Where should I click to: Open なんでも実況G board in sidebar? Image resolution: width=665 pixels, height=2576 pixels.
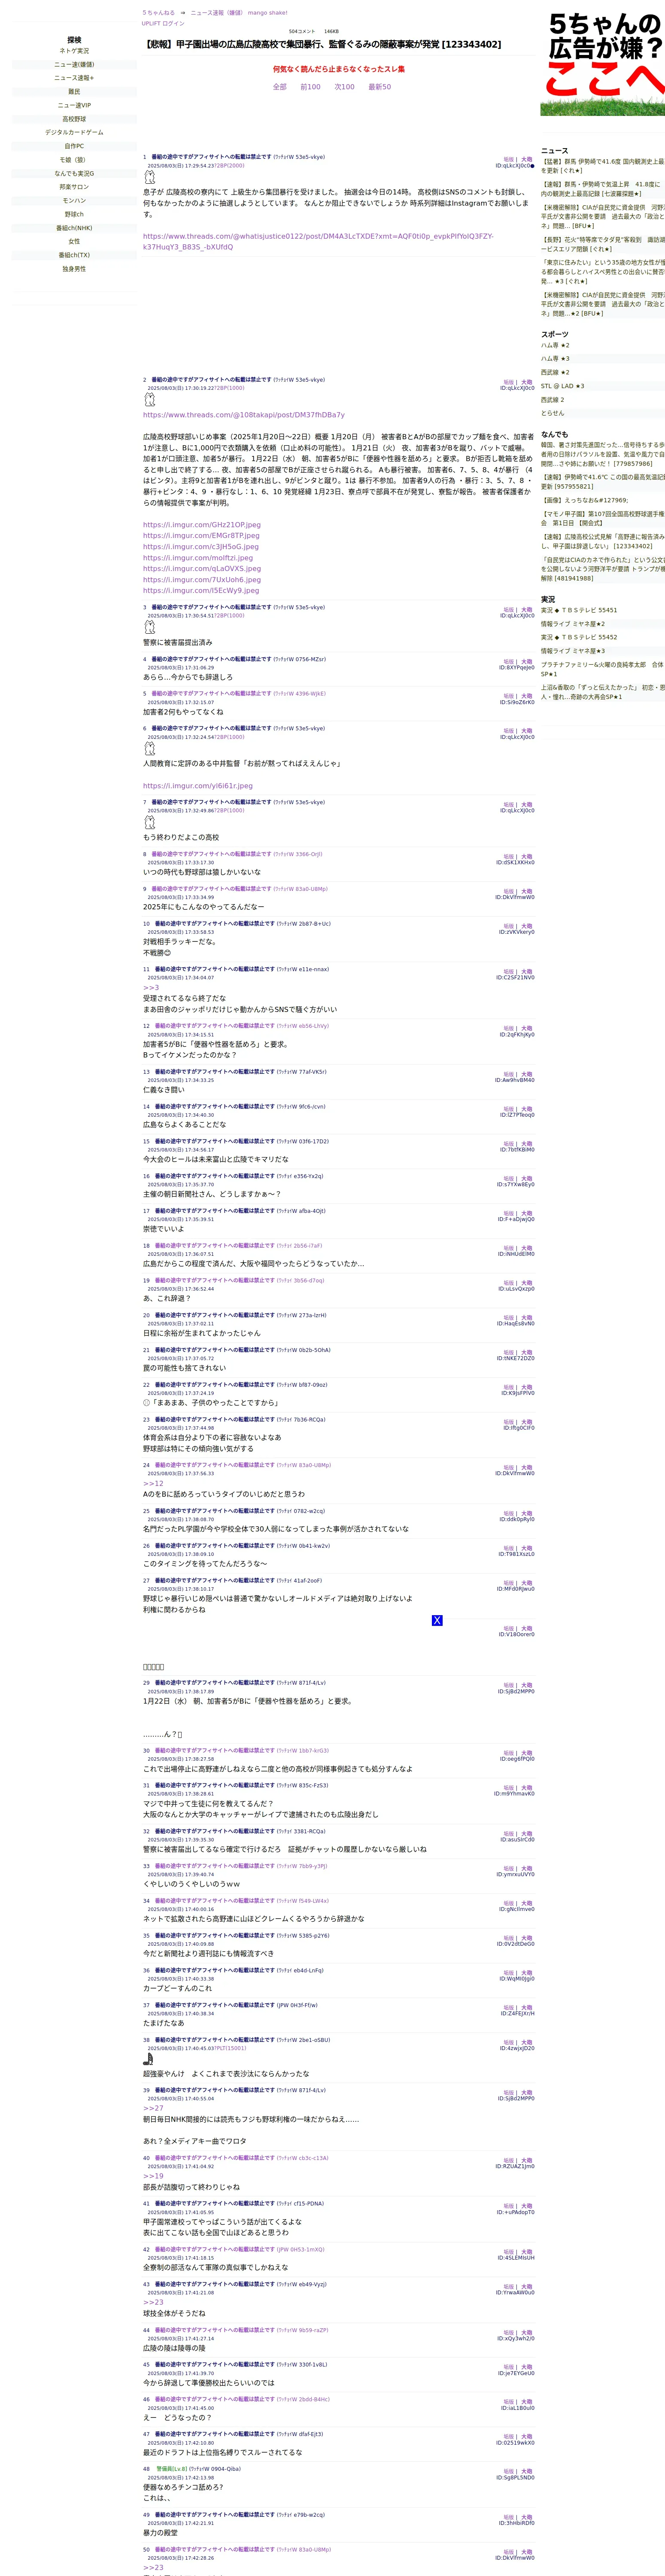74,173
